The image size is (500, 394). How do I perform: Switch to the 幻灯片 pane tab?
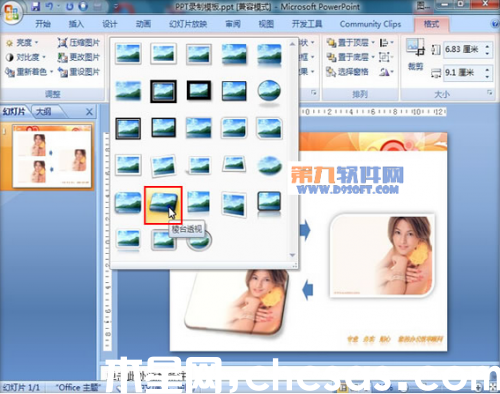[x=14, y=111]
